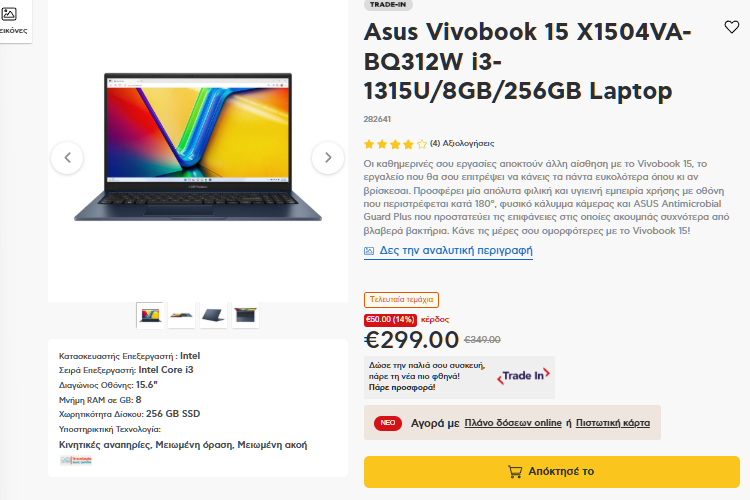Select the first front-view laptop thumbnail
750x500 pixels.
150,315
